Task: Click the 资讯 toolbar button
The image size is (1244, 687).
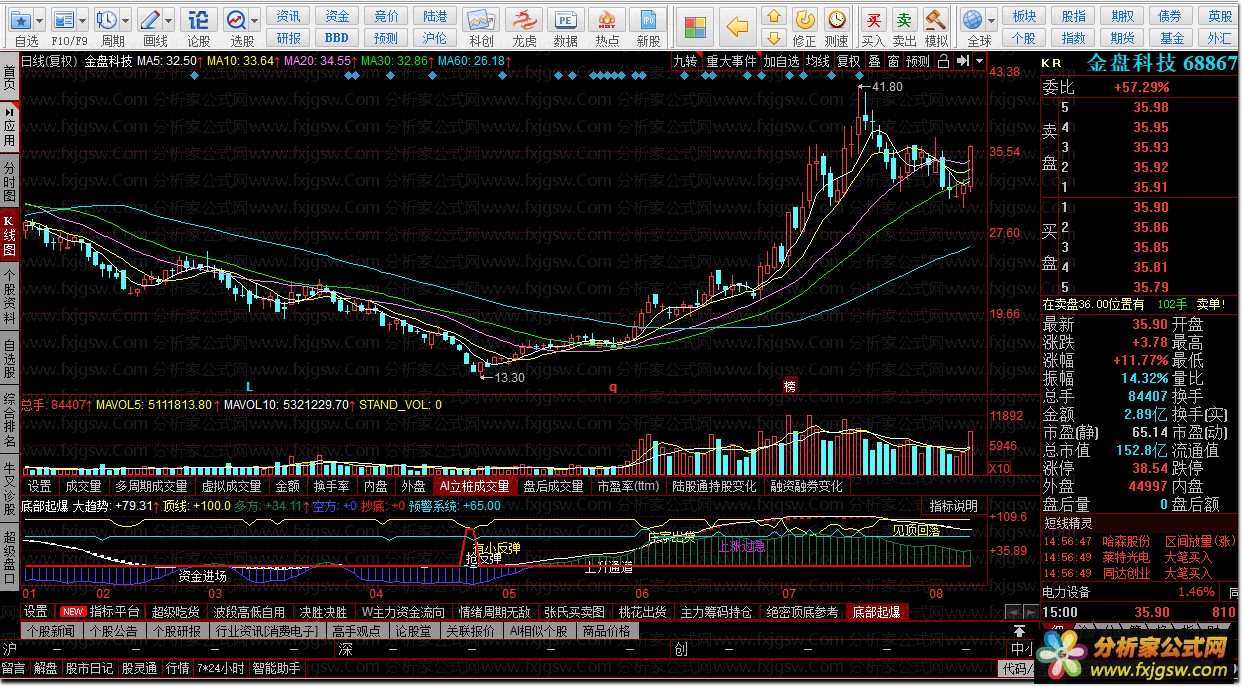Action: pyautogui.click(x=289, y=16)
